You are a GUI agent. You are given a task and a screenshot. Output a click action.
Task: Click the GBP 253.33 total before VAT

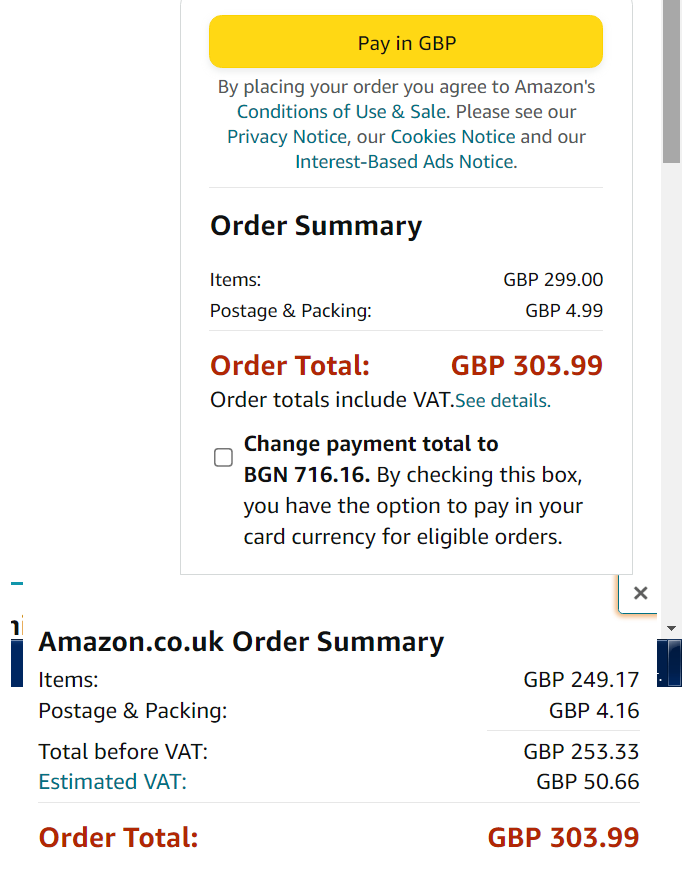pyautogui.click(x=581, y=752)
